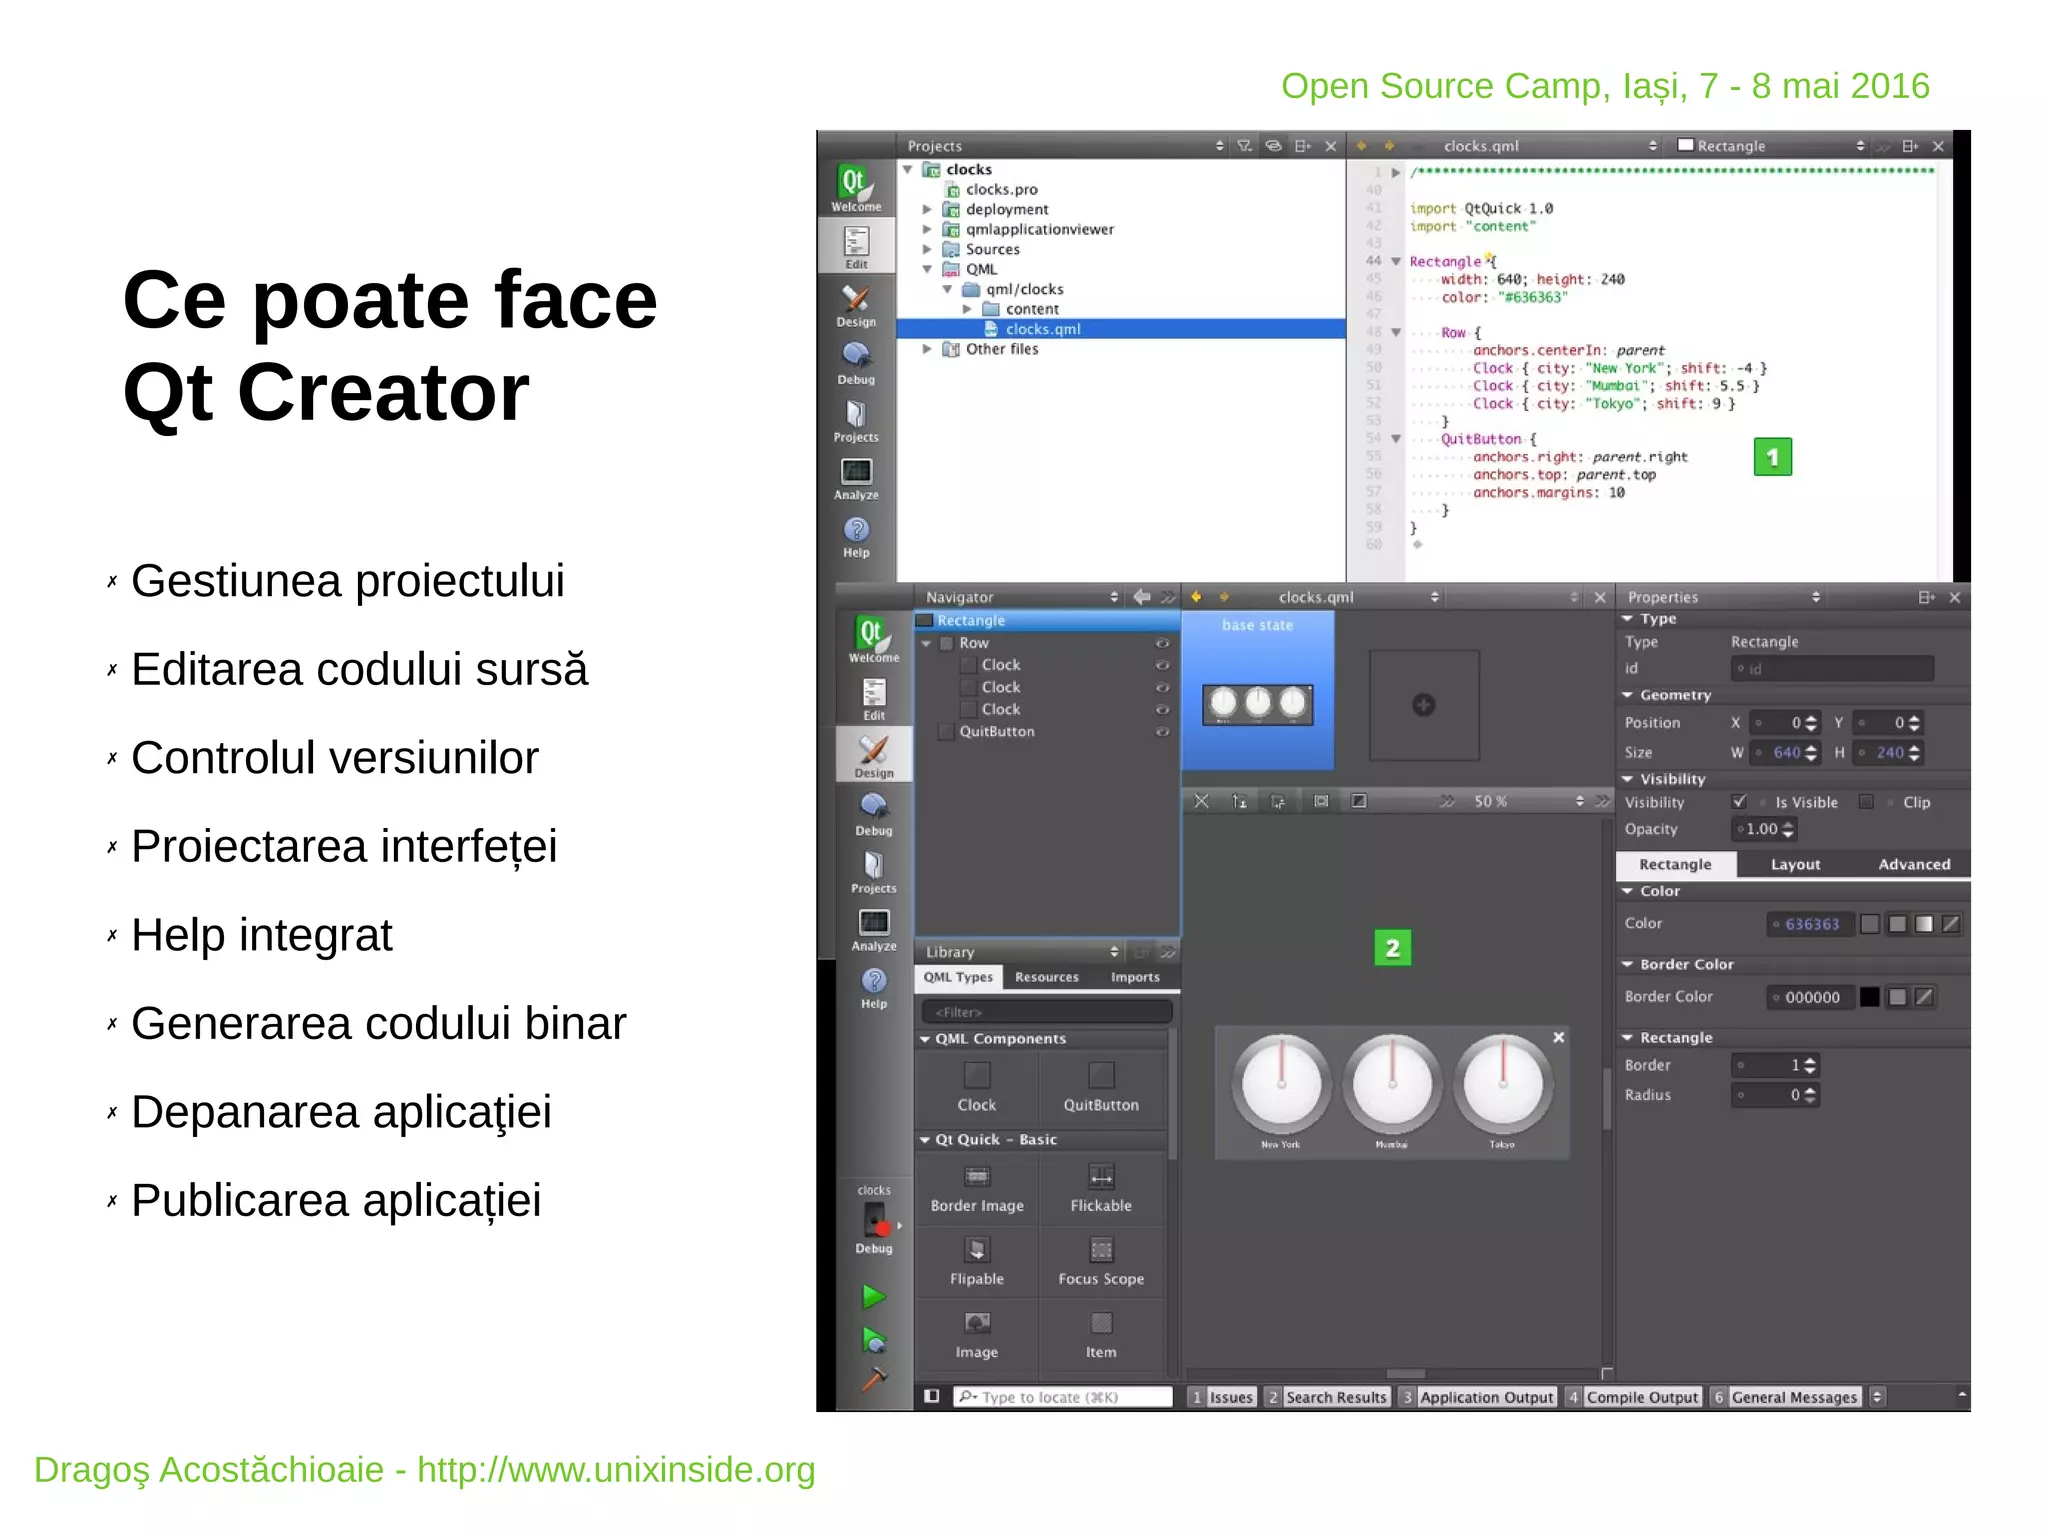Expand the Sources folder
The image size is (2048, 1535).
(927, 249)
